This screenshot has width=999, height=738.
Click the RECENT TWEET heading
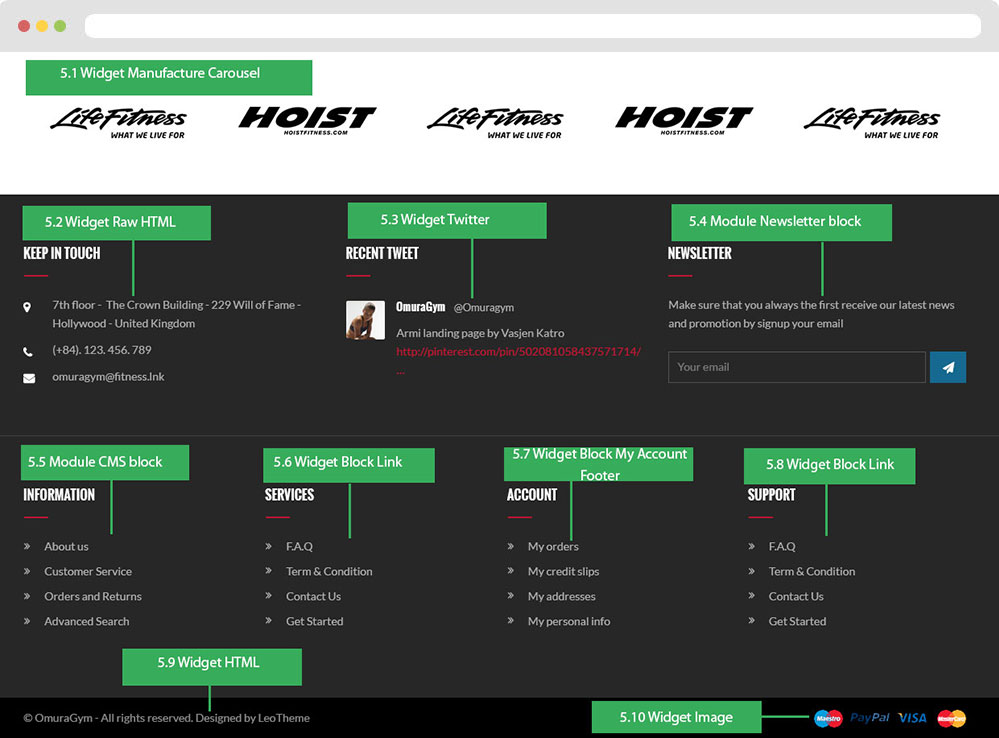[382, 253]
